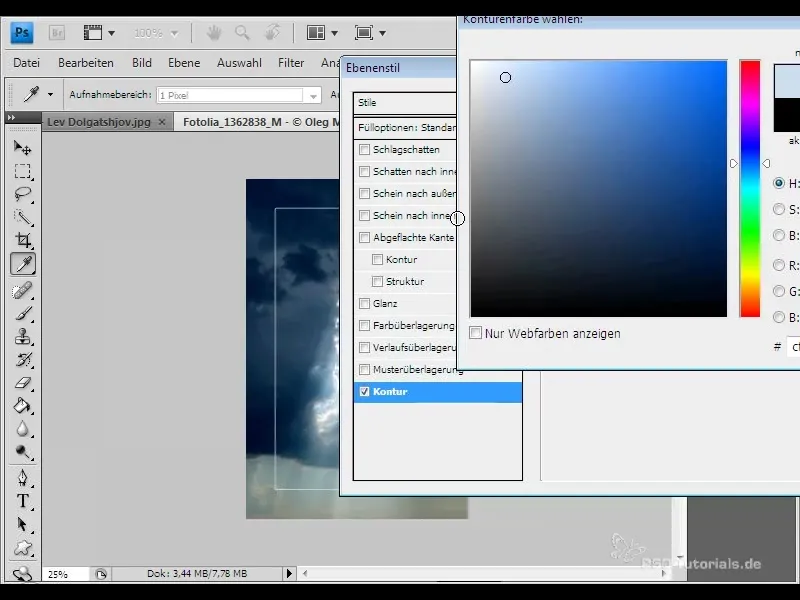Select the Paint Bucket tool

(x=22, y=406)
